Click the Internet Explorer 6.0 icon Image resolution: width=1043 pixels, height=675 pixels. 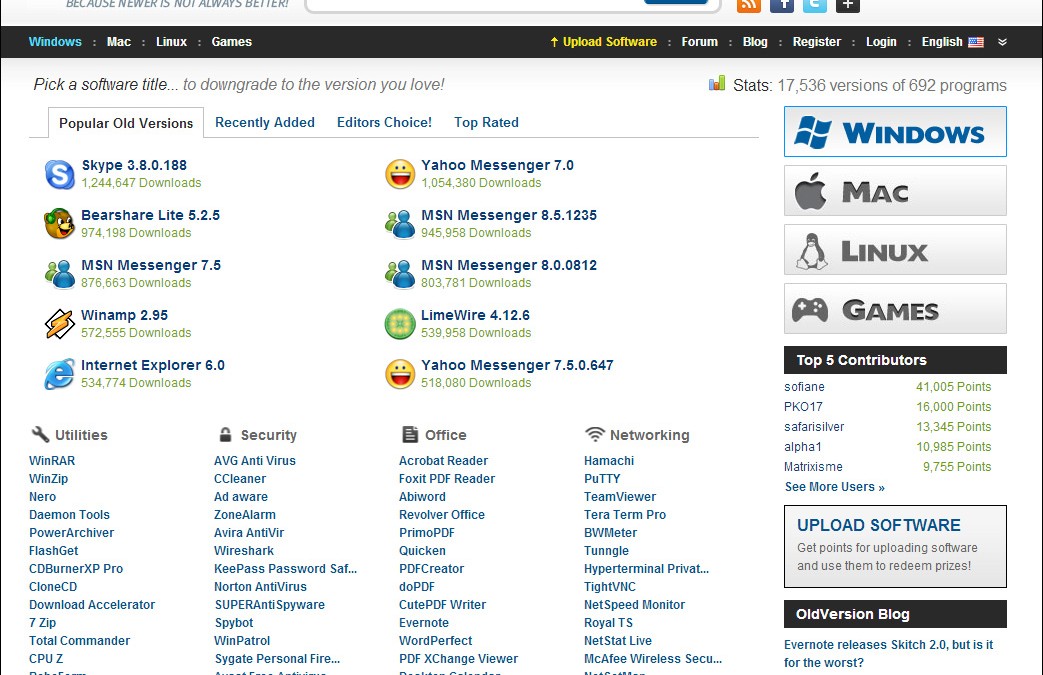point(60,374)
